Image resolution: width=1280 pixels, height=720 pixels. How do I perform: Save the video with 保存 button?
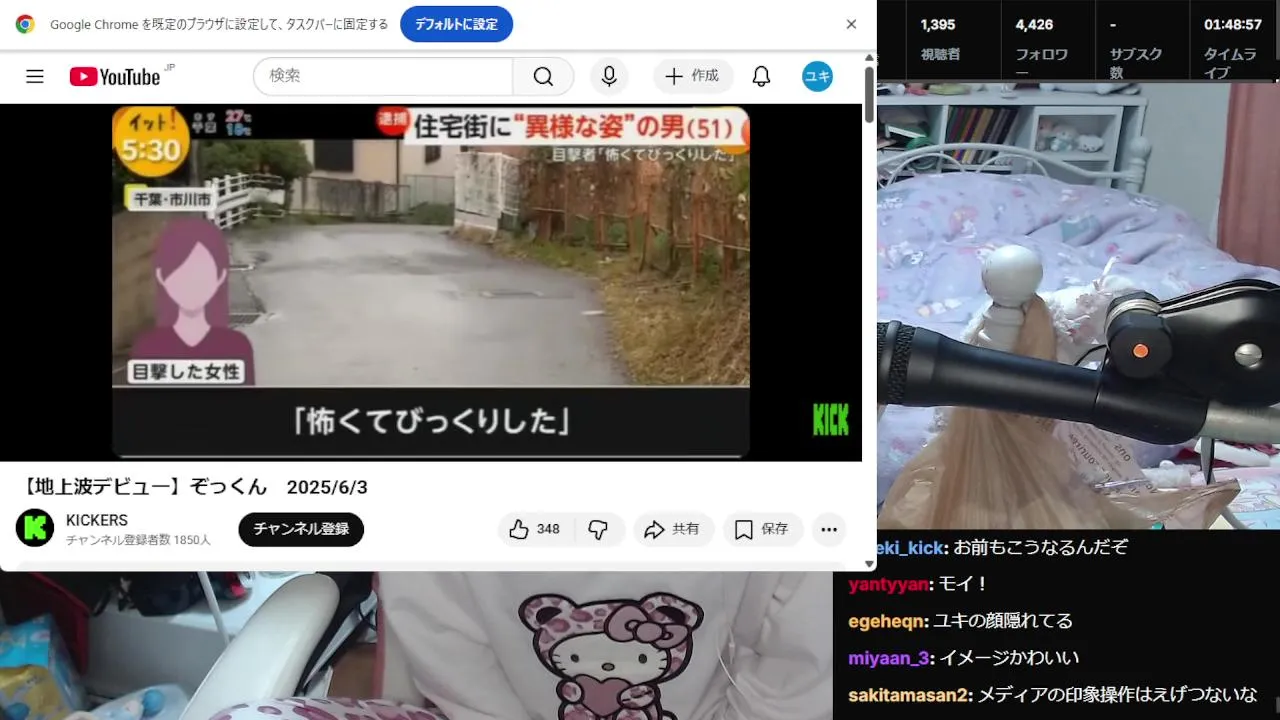point(762,529)
